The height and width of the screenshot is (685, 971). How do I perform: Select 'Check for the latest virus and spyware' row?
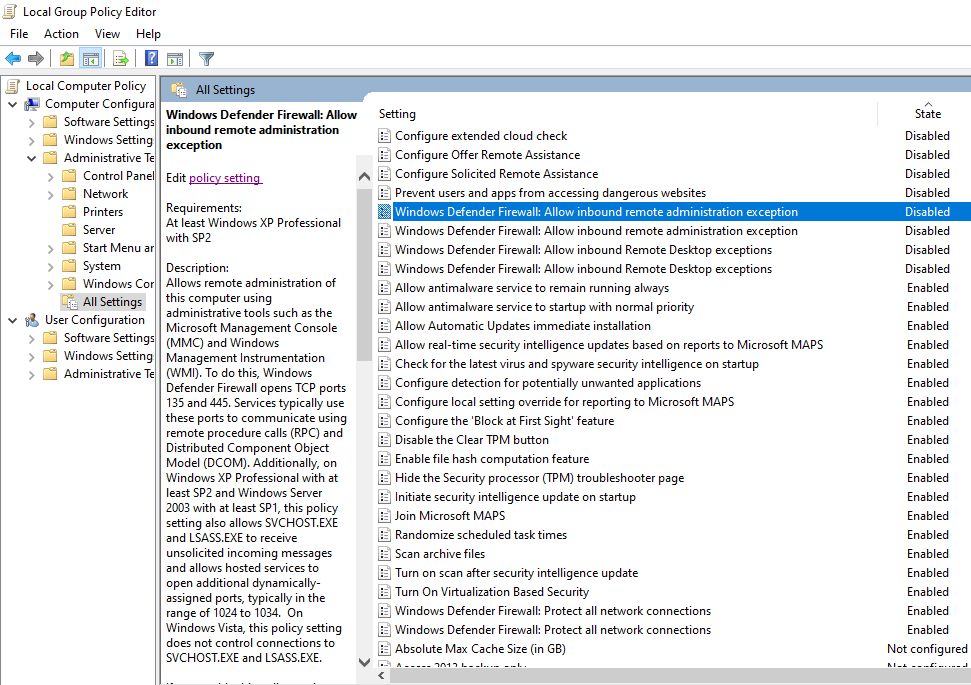673,364
